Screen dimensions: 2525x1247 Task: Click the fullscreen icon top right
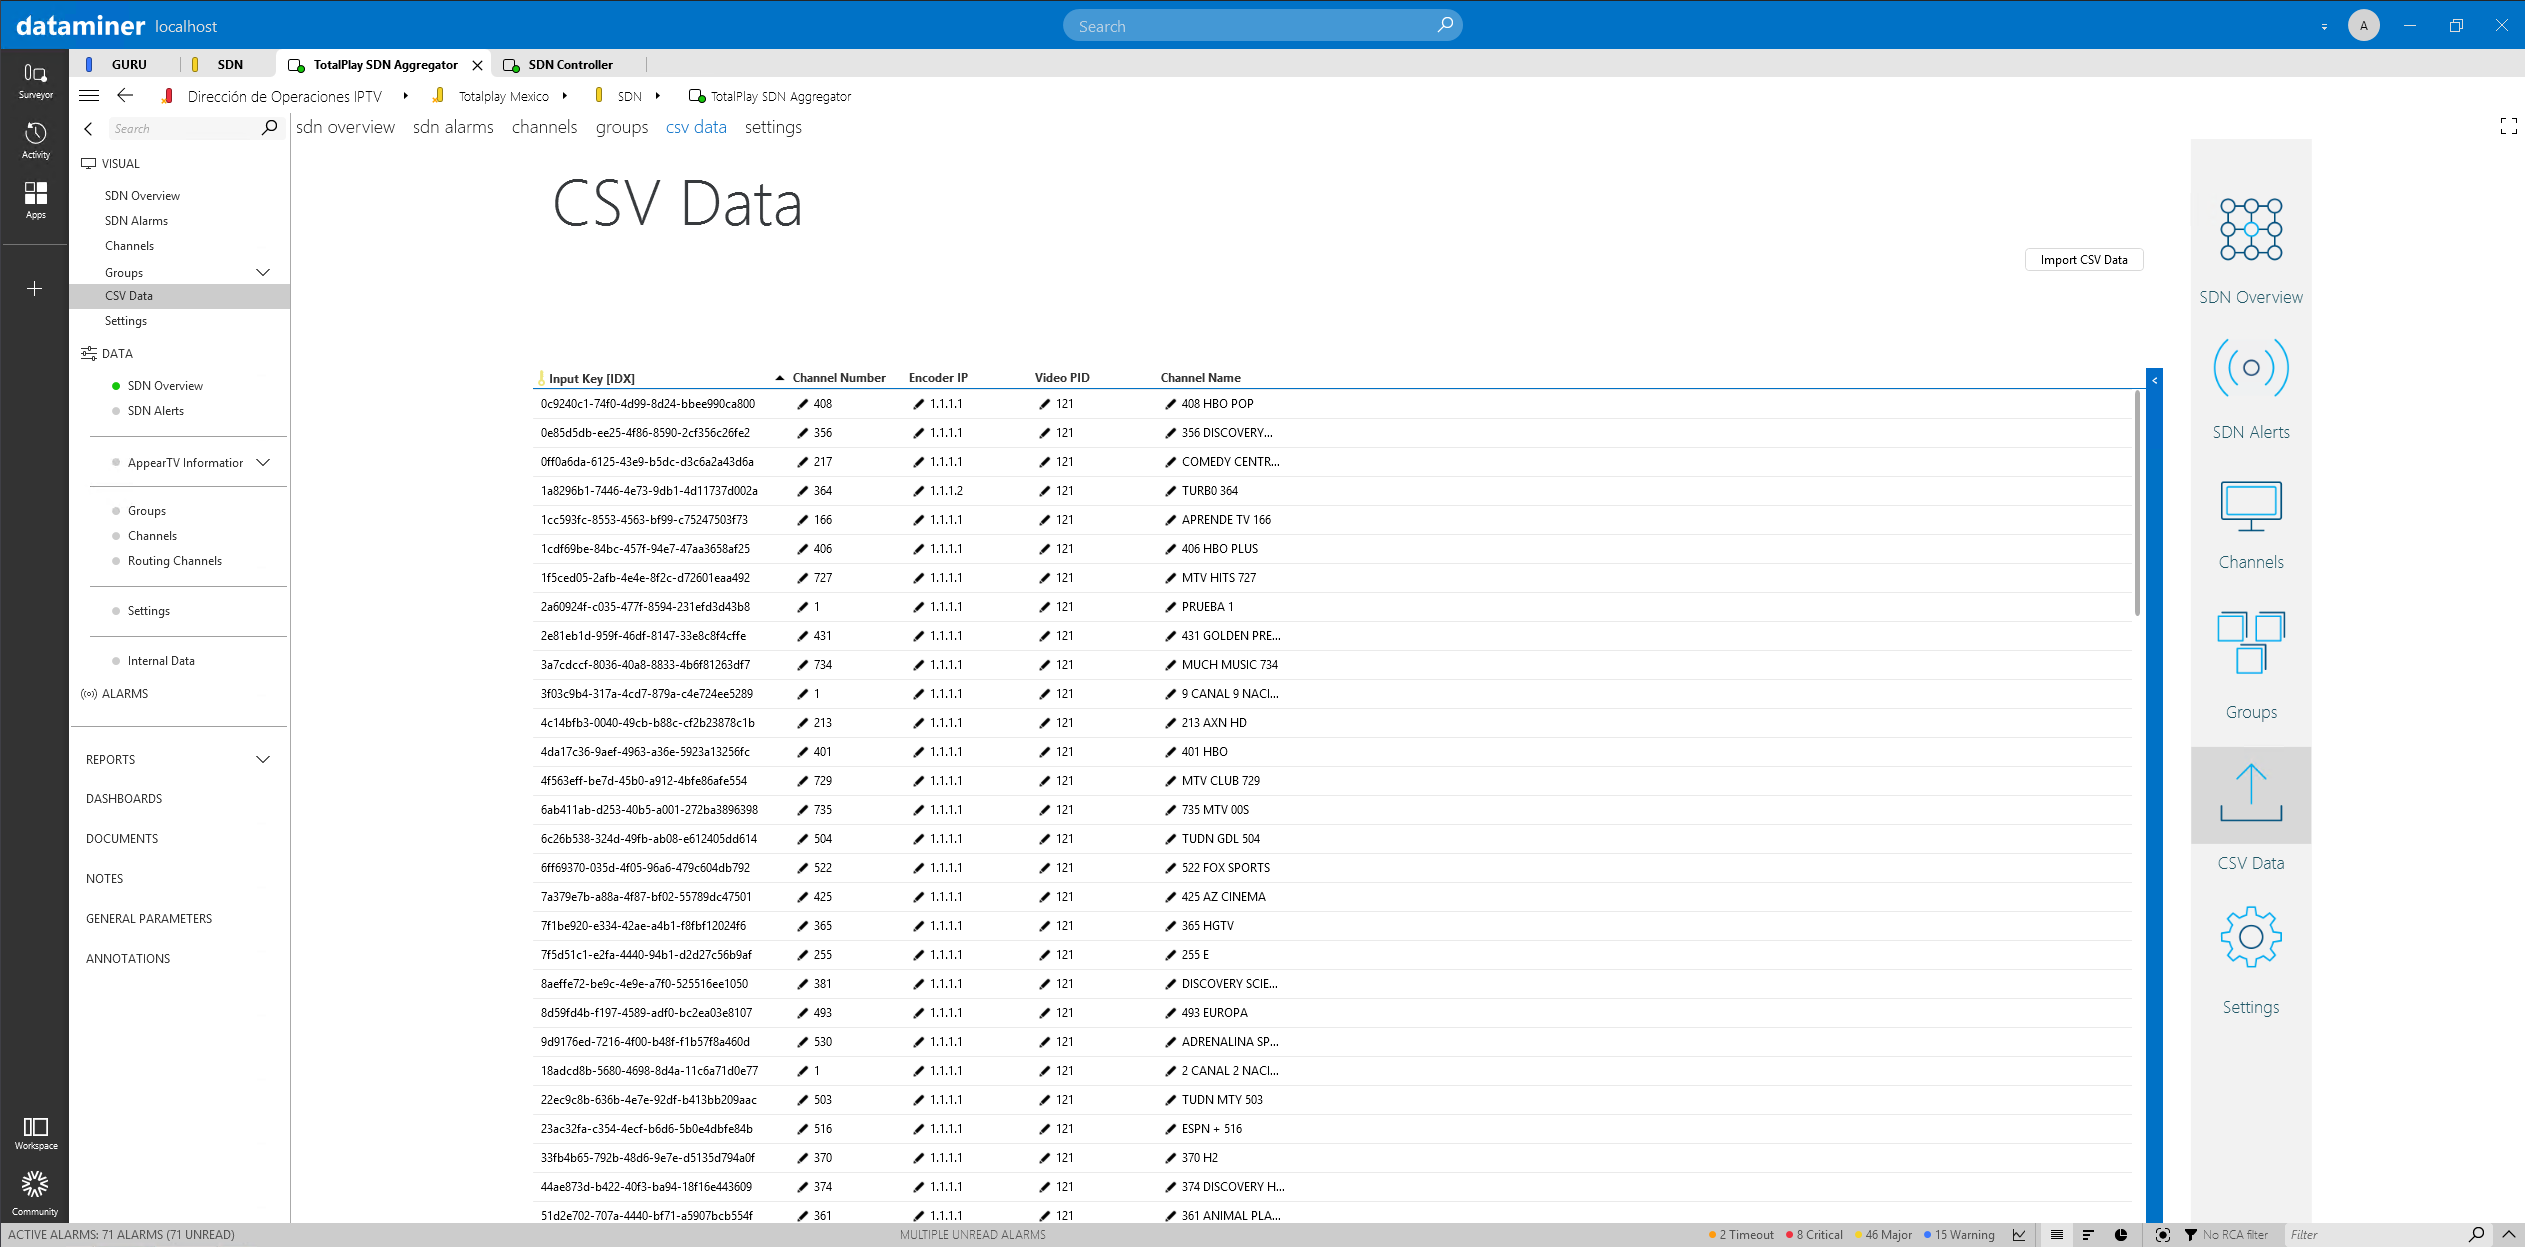tap(2508, 126)
